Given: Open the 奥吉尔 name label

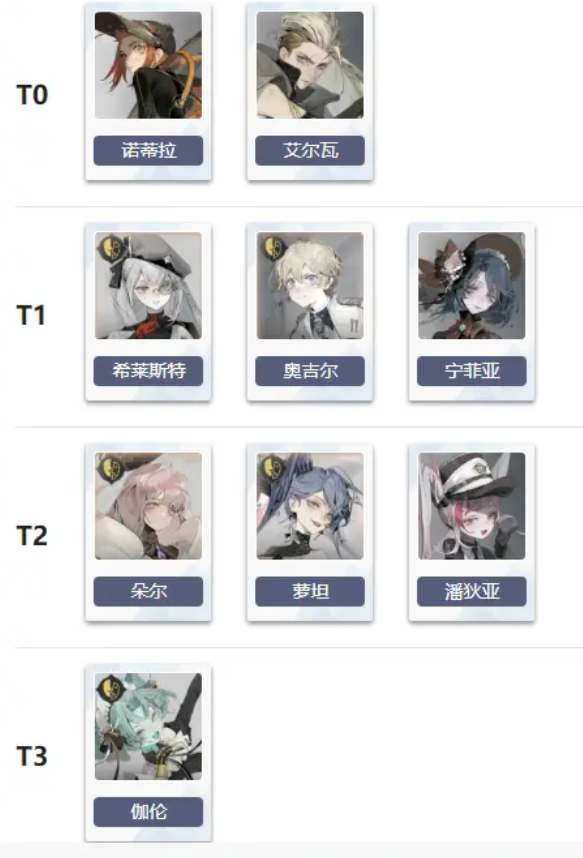Looking at the screenshot, I should pos(310,371).
